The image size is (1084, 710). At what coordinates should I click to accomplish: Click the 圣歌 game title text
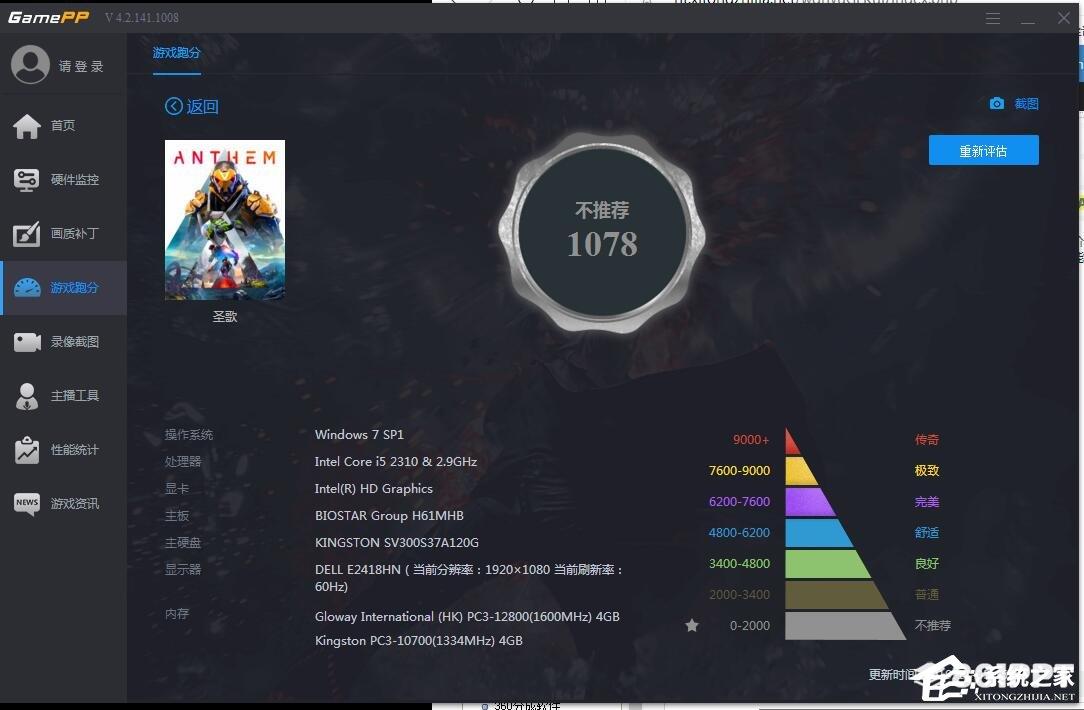225,317
